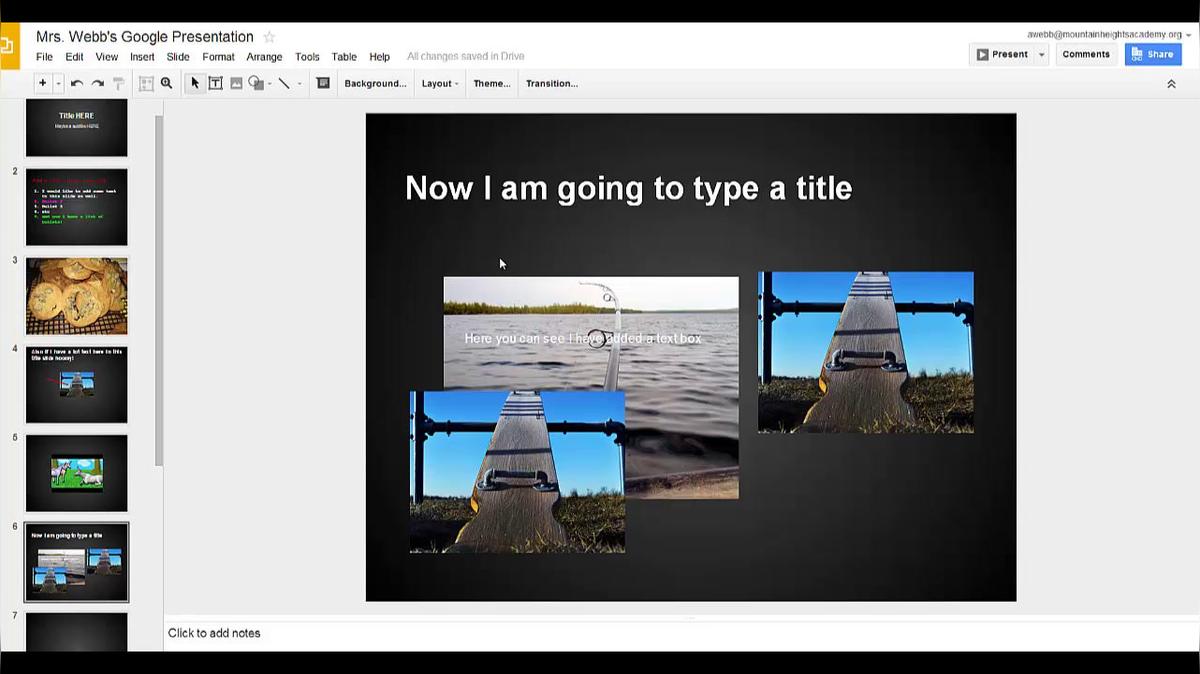1200x674 pixels.
Task: Open the Arrange menu
Action: 264,57
